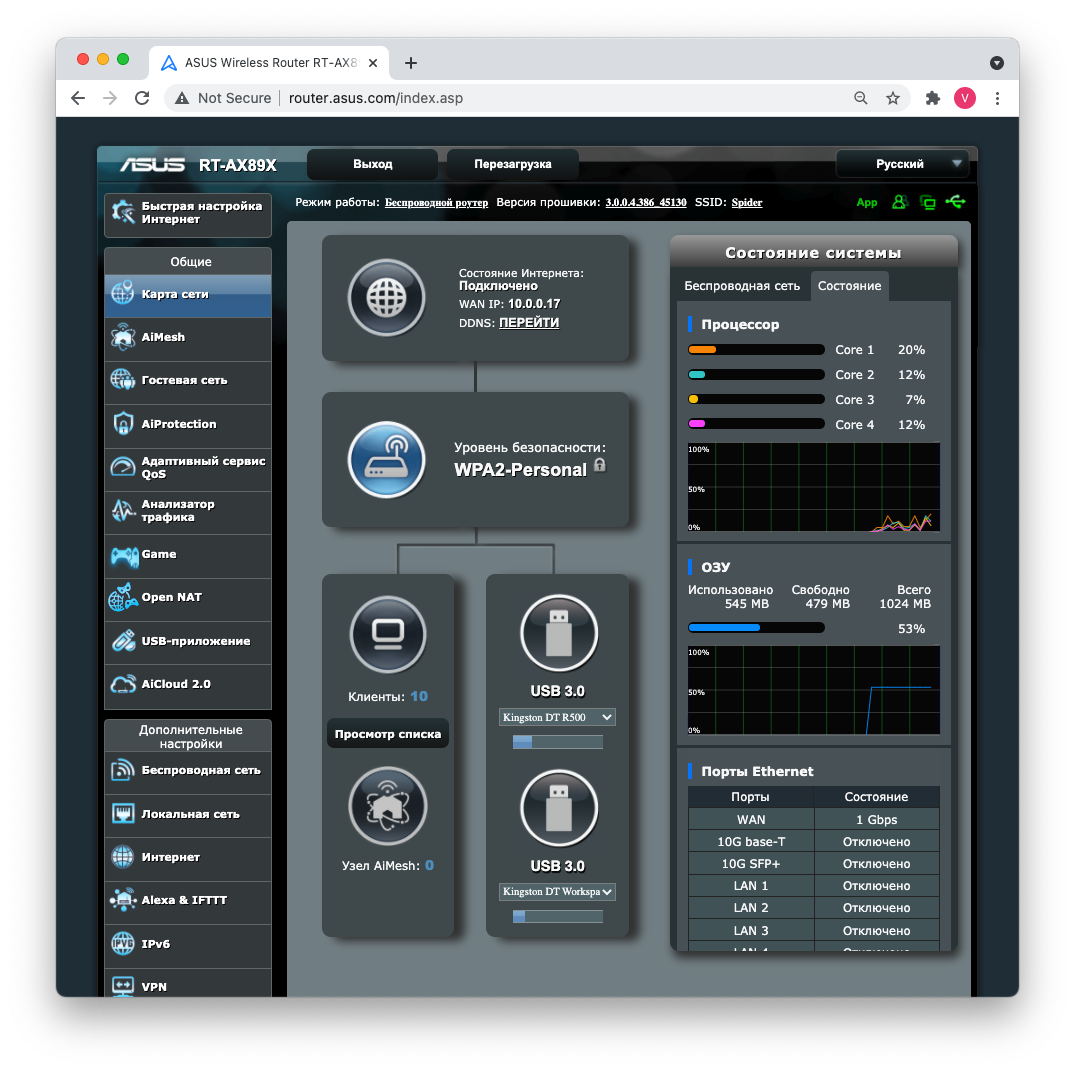This screenshot has width=1075, height=1071.
Task: Click the RAM usage graph
Action: point(814,690)
